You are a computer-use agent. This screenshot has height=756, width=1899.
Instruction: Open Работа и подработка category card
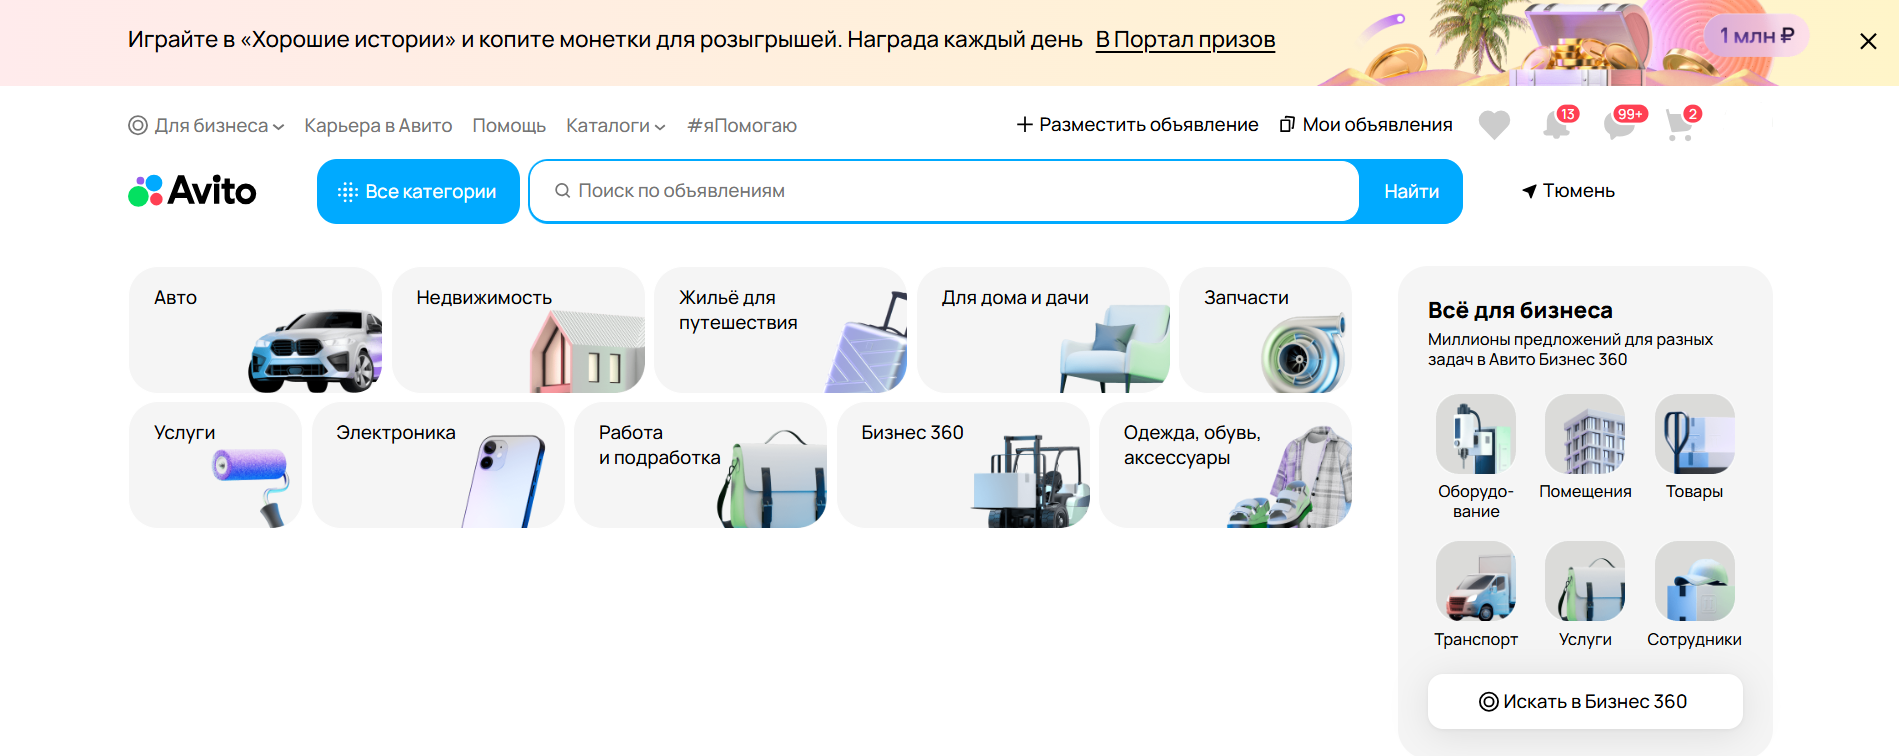pos(700,465)
